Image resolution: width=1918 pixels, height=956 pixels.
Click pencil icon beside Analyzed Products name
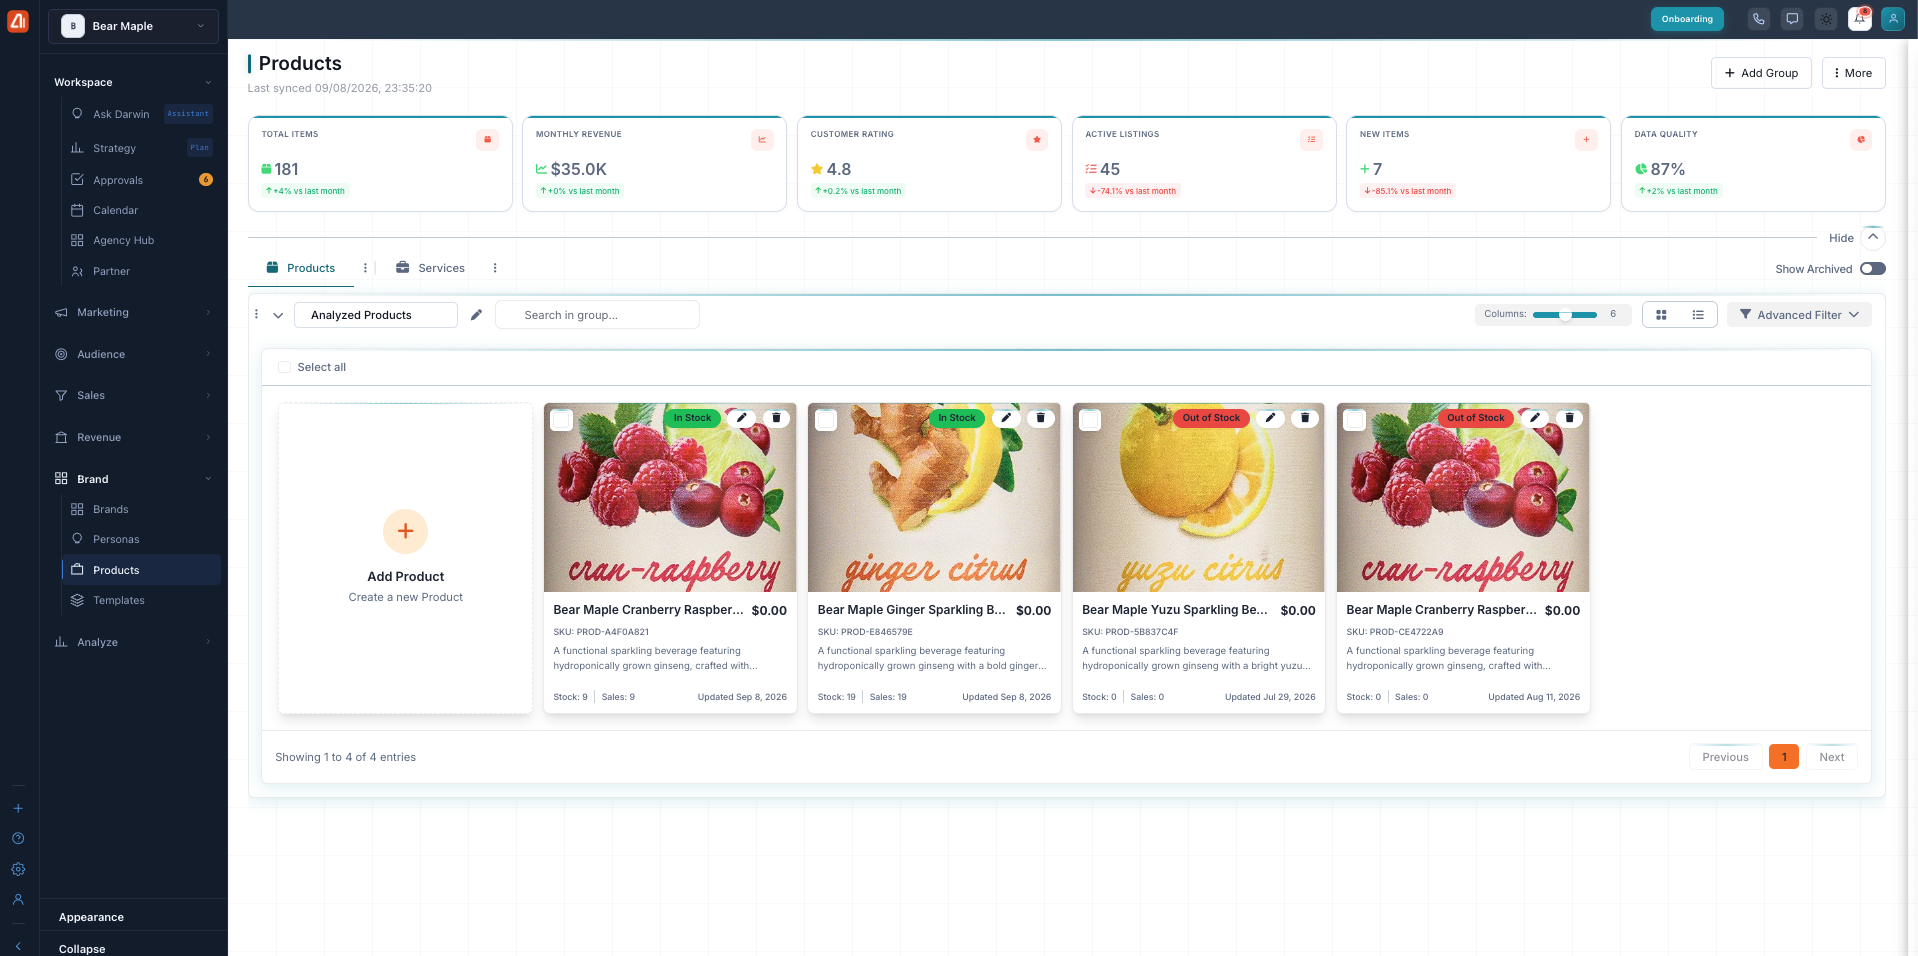point(476,315)
